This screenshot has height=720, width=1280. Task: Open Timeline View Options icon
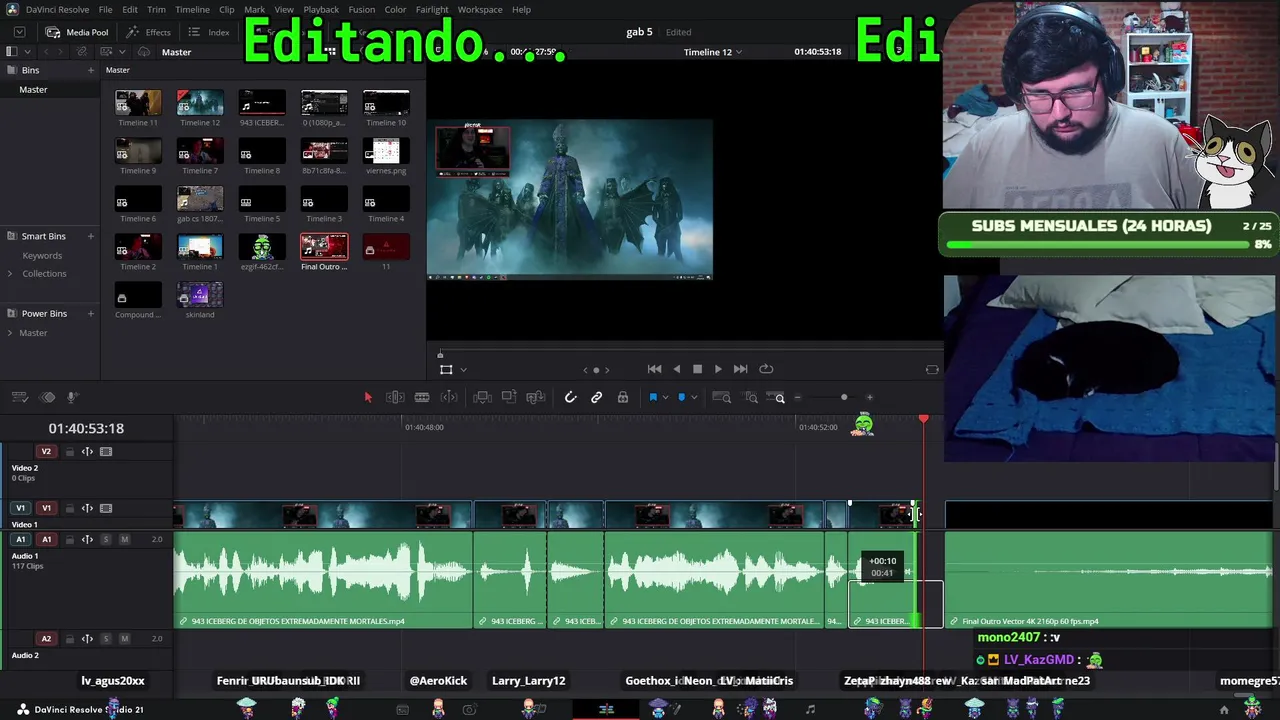(x=20, y=397)
